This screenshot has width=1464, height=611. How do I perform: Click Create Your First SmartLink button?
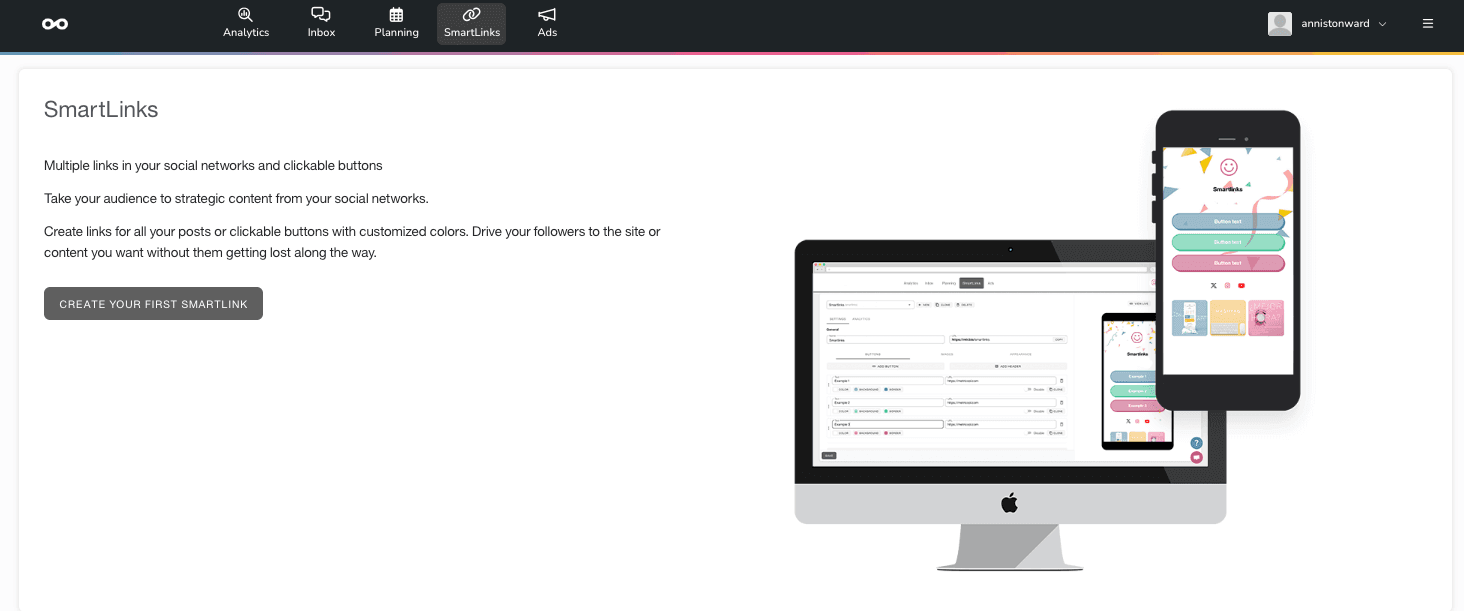coord(153,304)
